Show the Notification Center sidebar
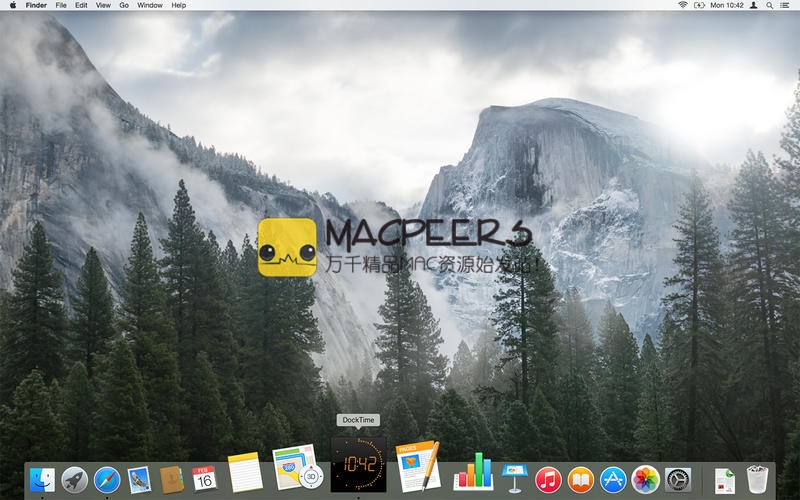 click(x=787, y=5)
